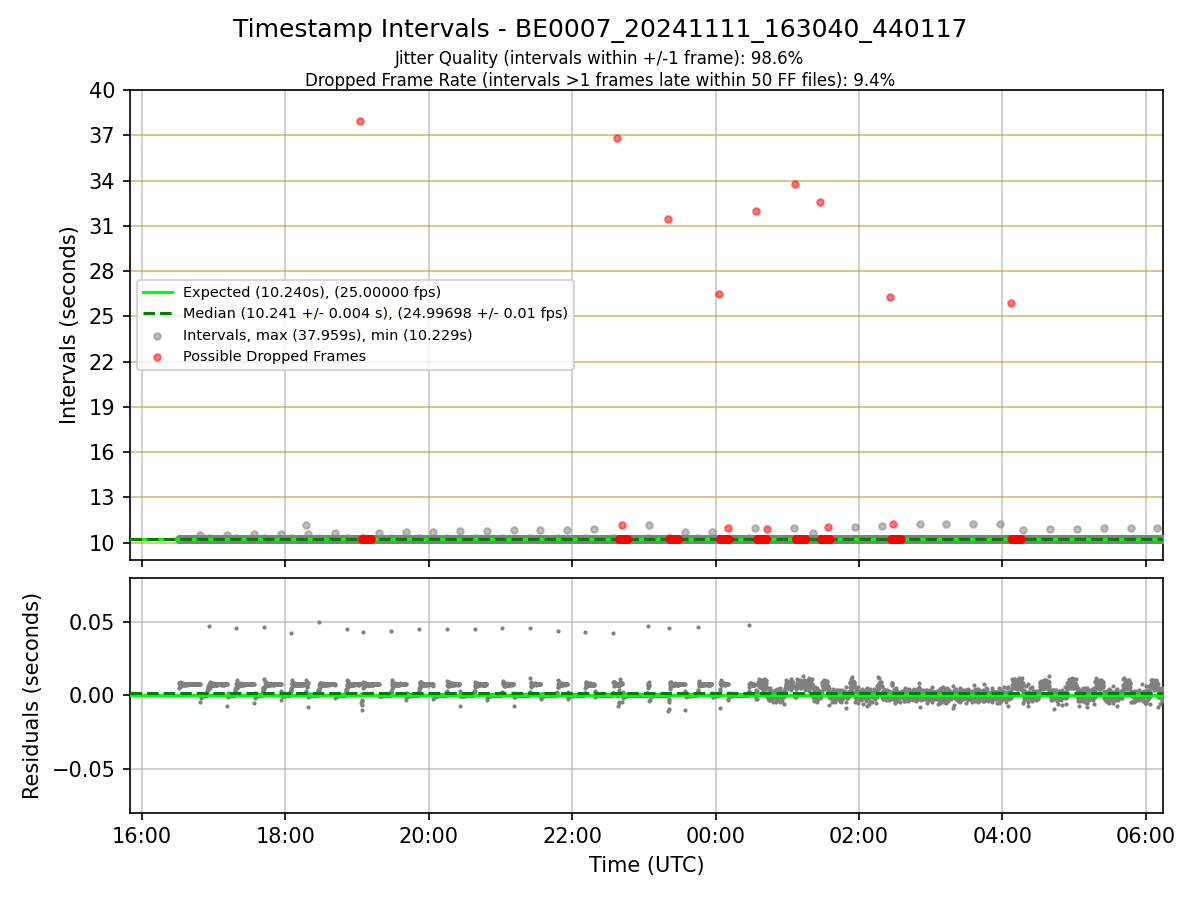Pick the red point near 31.4 seconds before 00:00
Viewport: 1200px width, 900px height.
tap(668, 219)
